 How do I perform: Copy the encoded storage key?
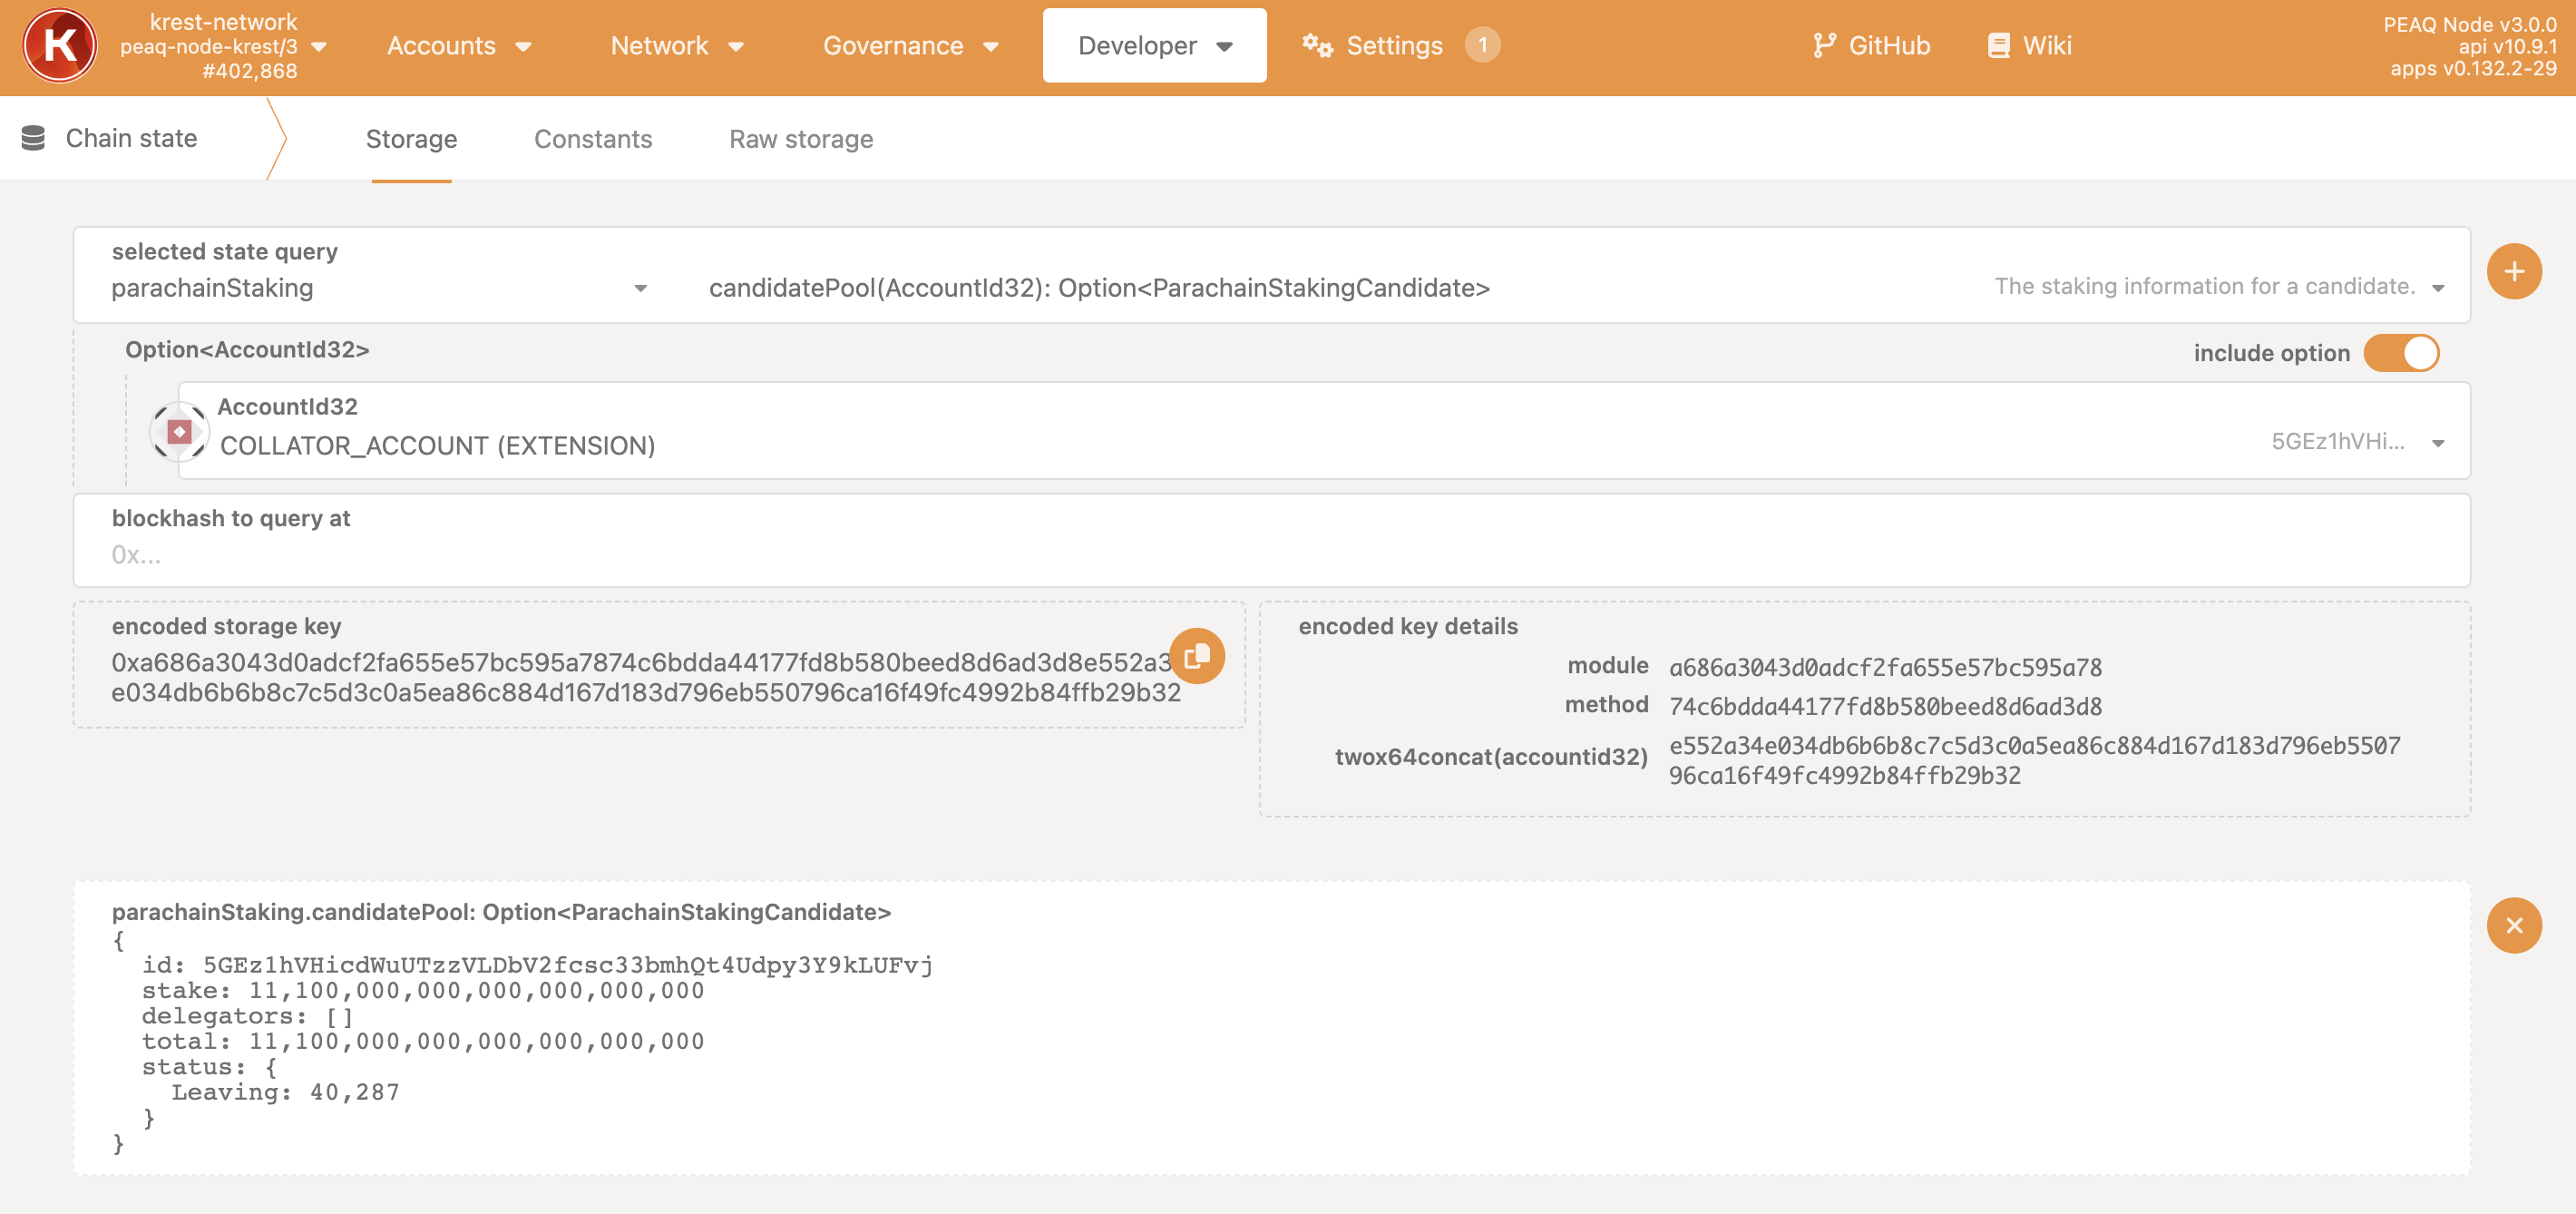(1197, 657)
